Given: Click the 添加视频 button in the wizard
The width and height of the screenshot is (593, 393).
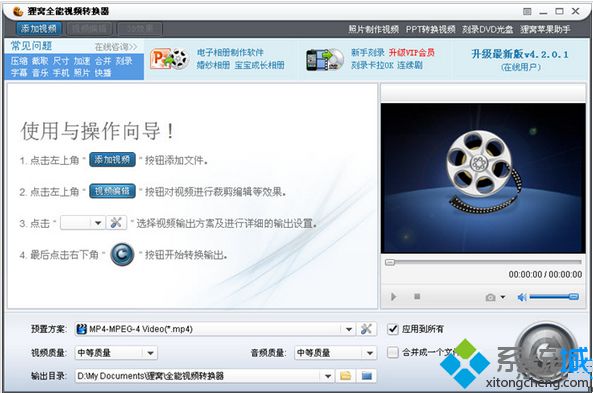Looking at the screenshot, I should tap(112, 160).
